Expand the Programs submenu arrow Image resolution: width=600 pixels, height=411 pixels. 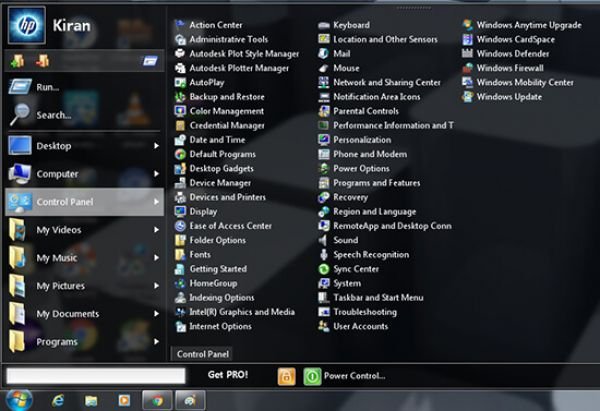click(156, 341)
